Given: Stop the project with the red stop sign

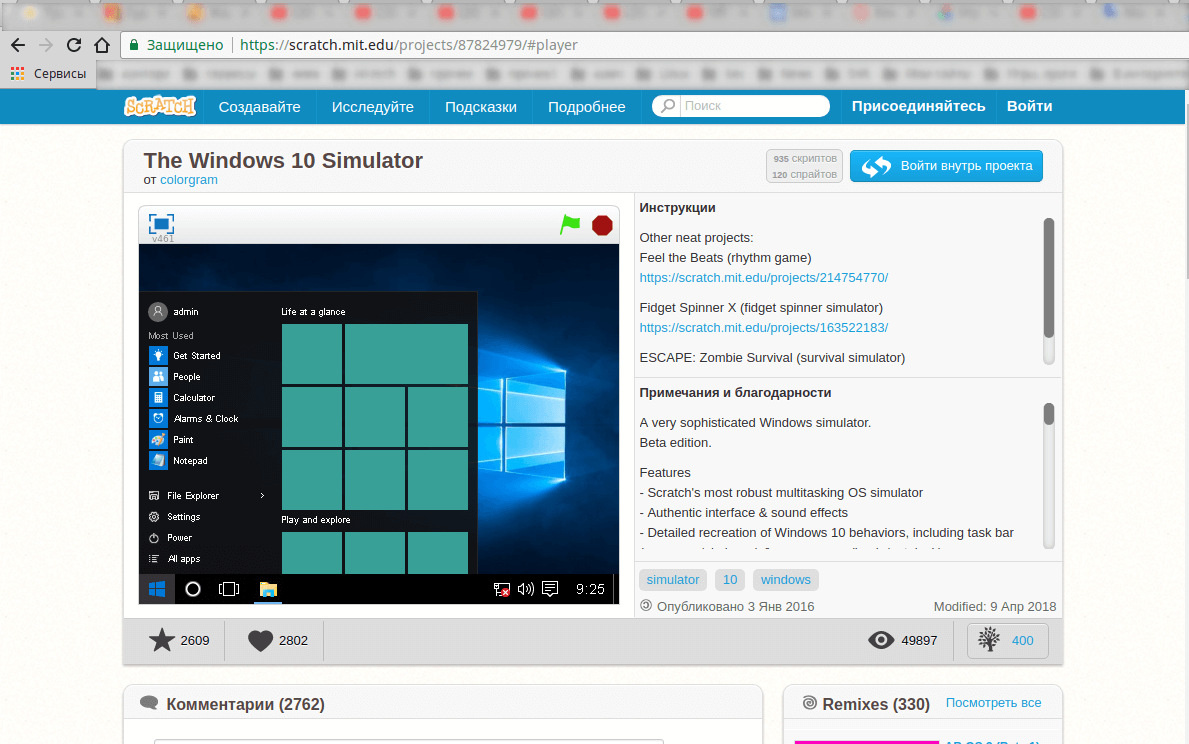Looking at the screenshot, I should [x=602, y=225].
